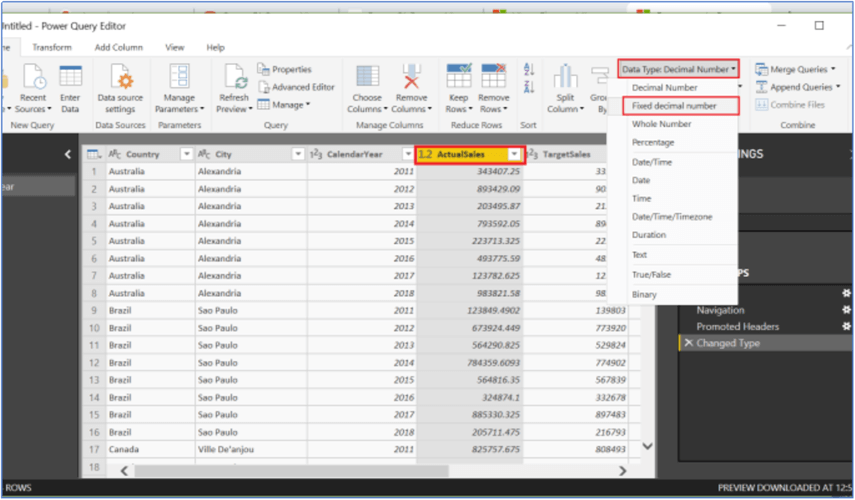Expand the Data Type dropdown
855x500 pixels.
[679, 69]
